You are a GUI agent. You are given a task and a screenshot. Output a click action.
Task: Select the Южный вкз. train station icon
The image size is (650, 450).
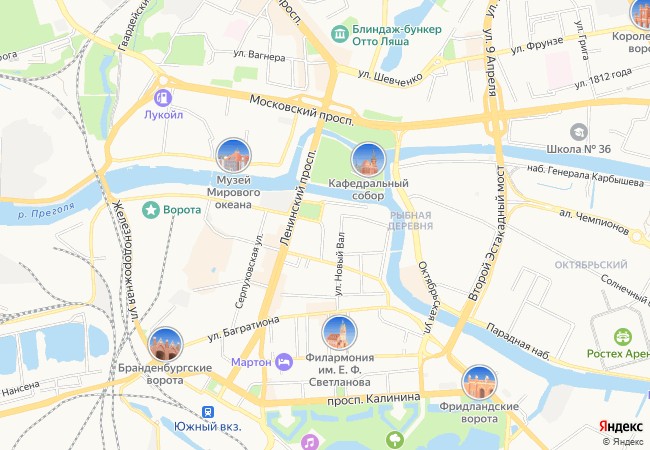[x=208, y=412]
